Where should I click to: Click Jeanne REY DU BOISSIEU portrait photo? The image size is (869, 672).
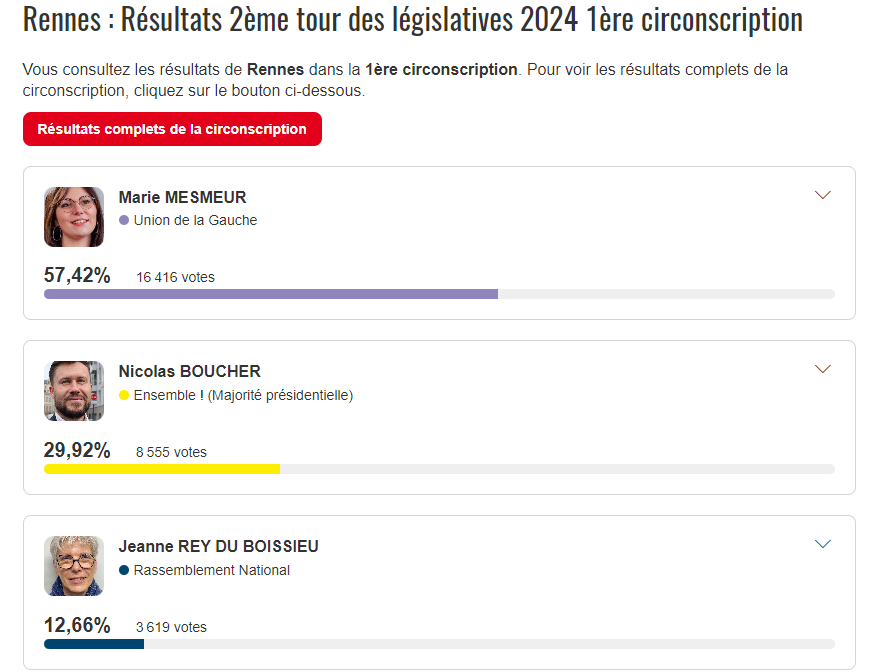pos(74,566)
